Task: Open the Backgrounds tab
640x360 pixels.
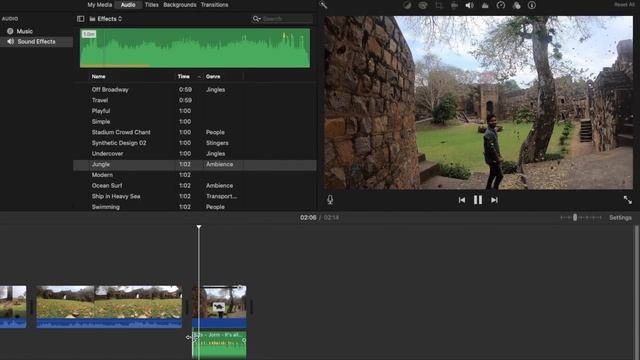Action: pos(180,5)
